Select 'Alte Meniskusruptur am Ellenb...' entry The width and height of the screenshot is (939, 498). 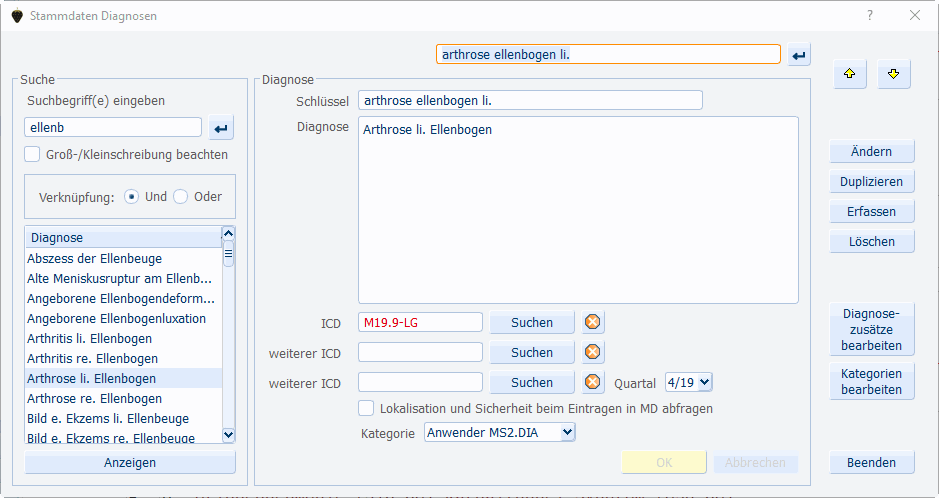coord(123,278)
